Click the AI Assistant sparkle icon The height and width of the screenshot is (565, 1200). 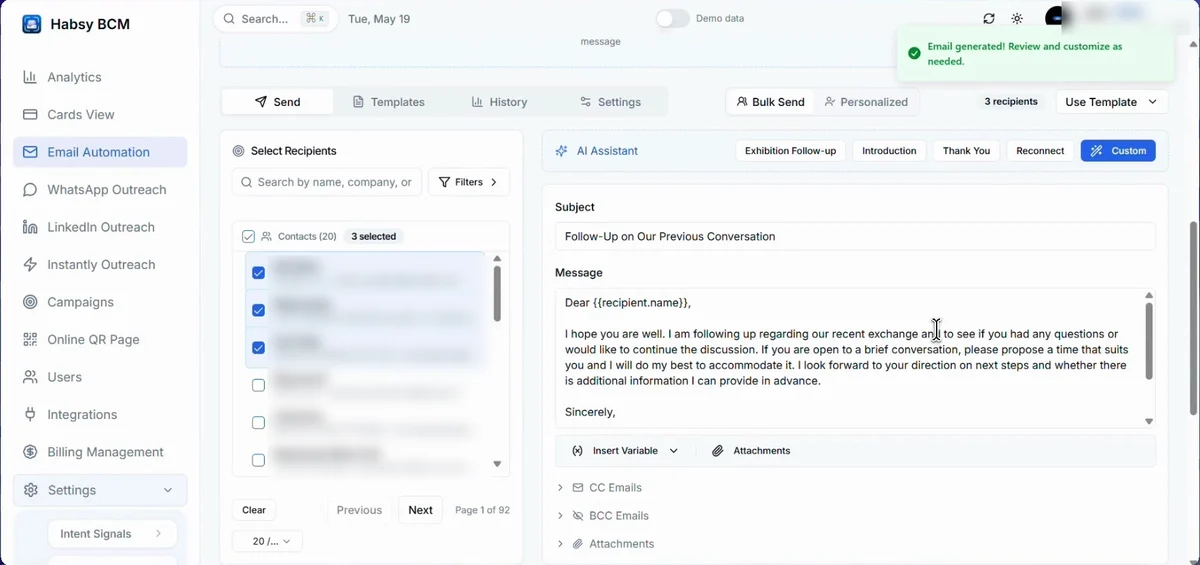tap(562, 151)
